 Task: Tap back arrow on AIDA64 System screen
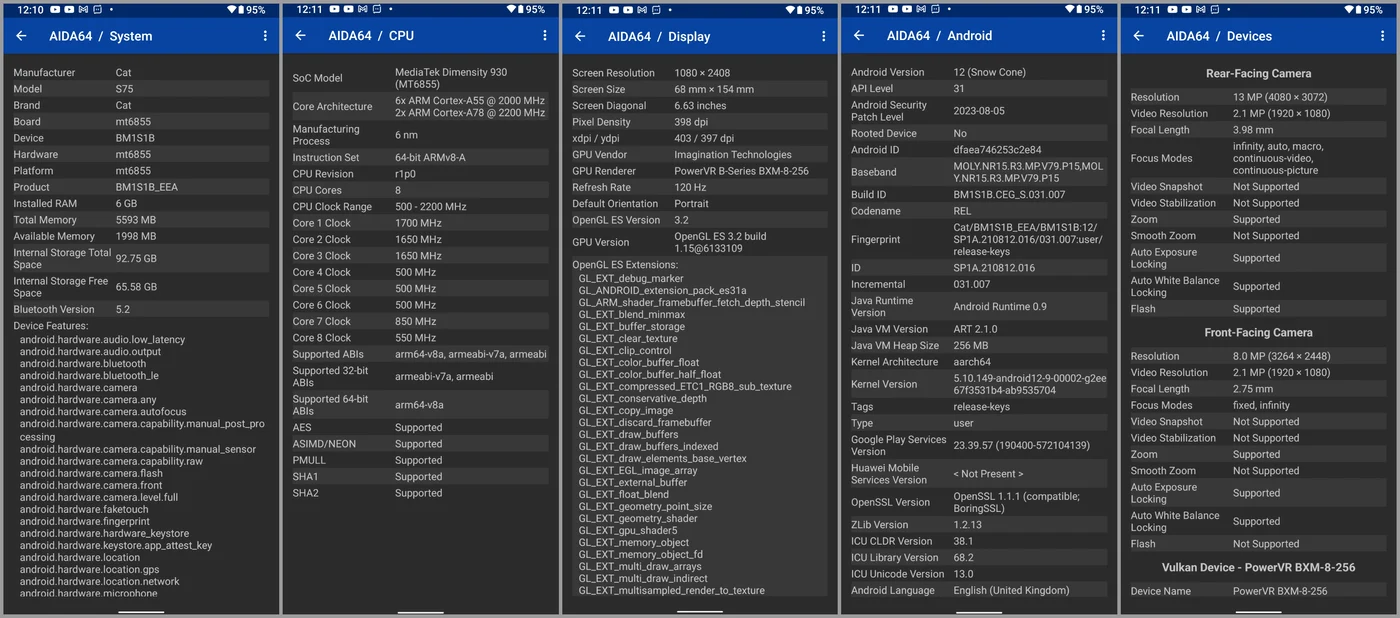[x=21, y=36]
